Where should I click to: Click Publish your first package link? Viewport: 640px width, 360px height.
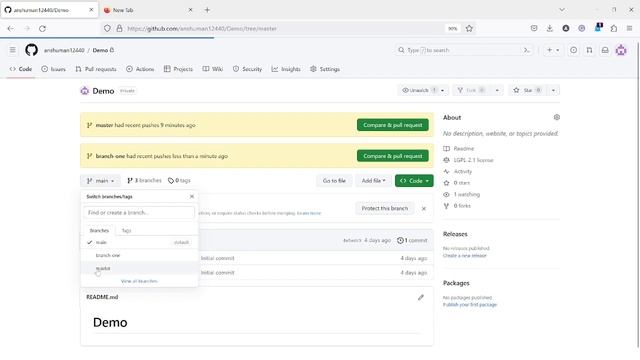tap(470, 305)
